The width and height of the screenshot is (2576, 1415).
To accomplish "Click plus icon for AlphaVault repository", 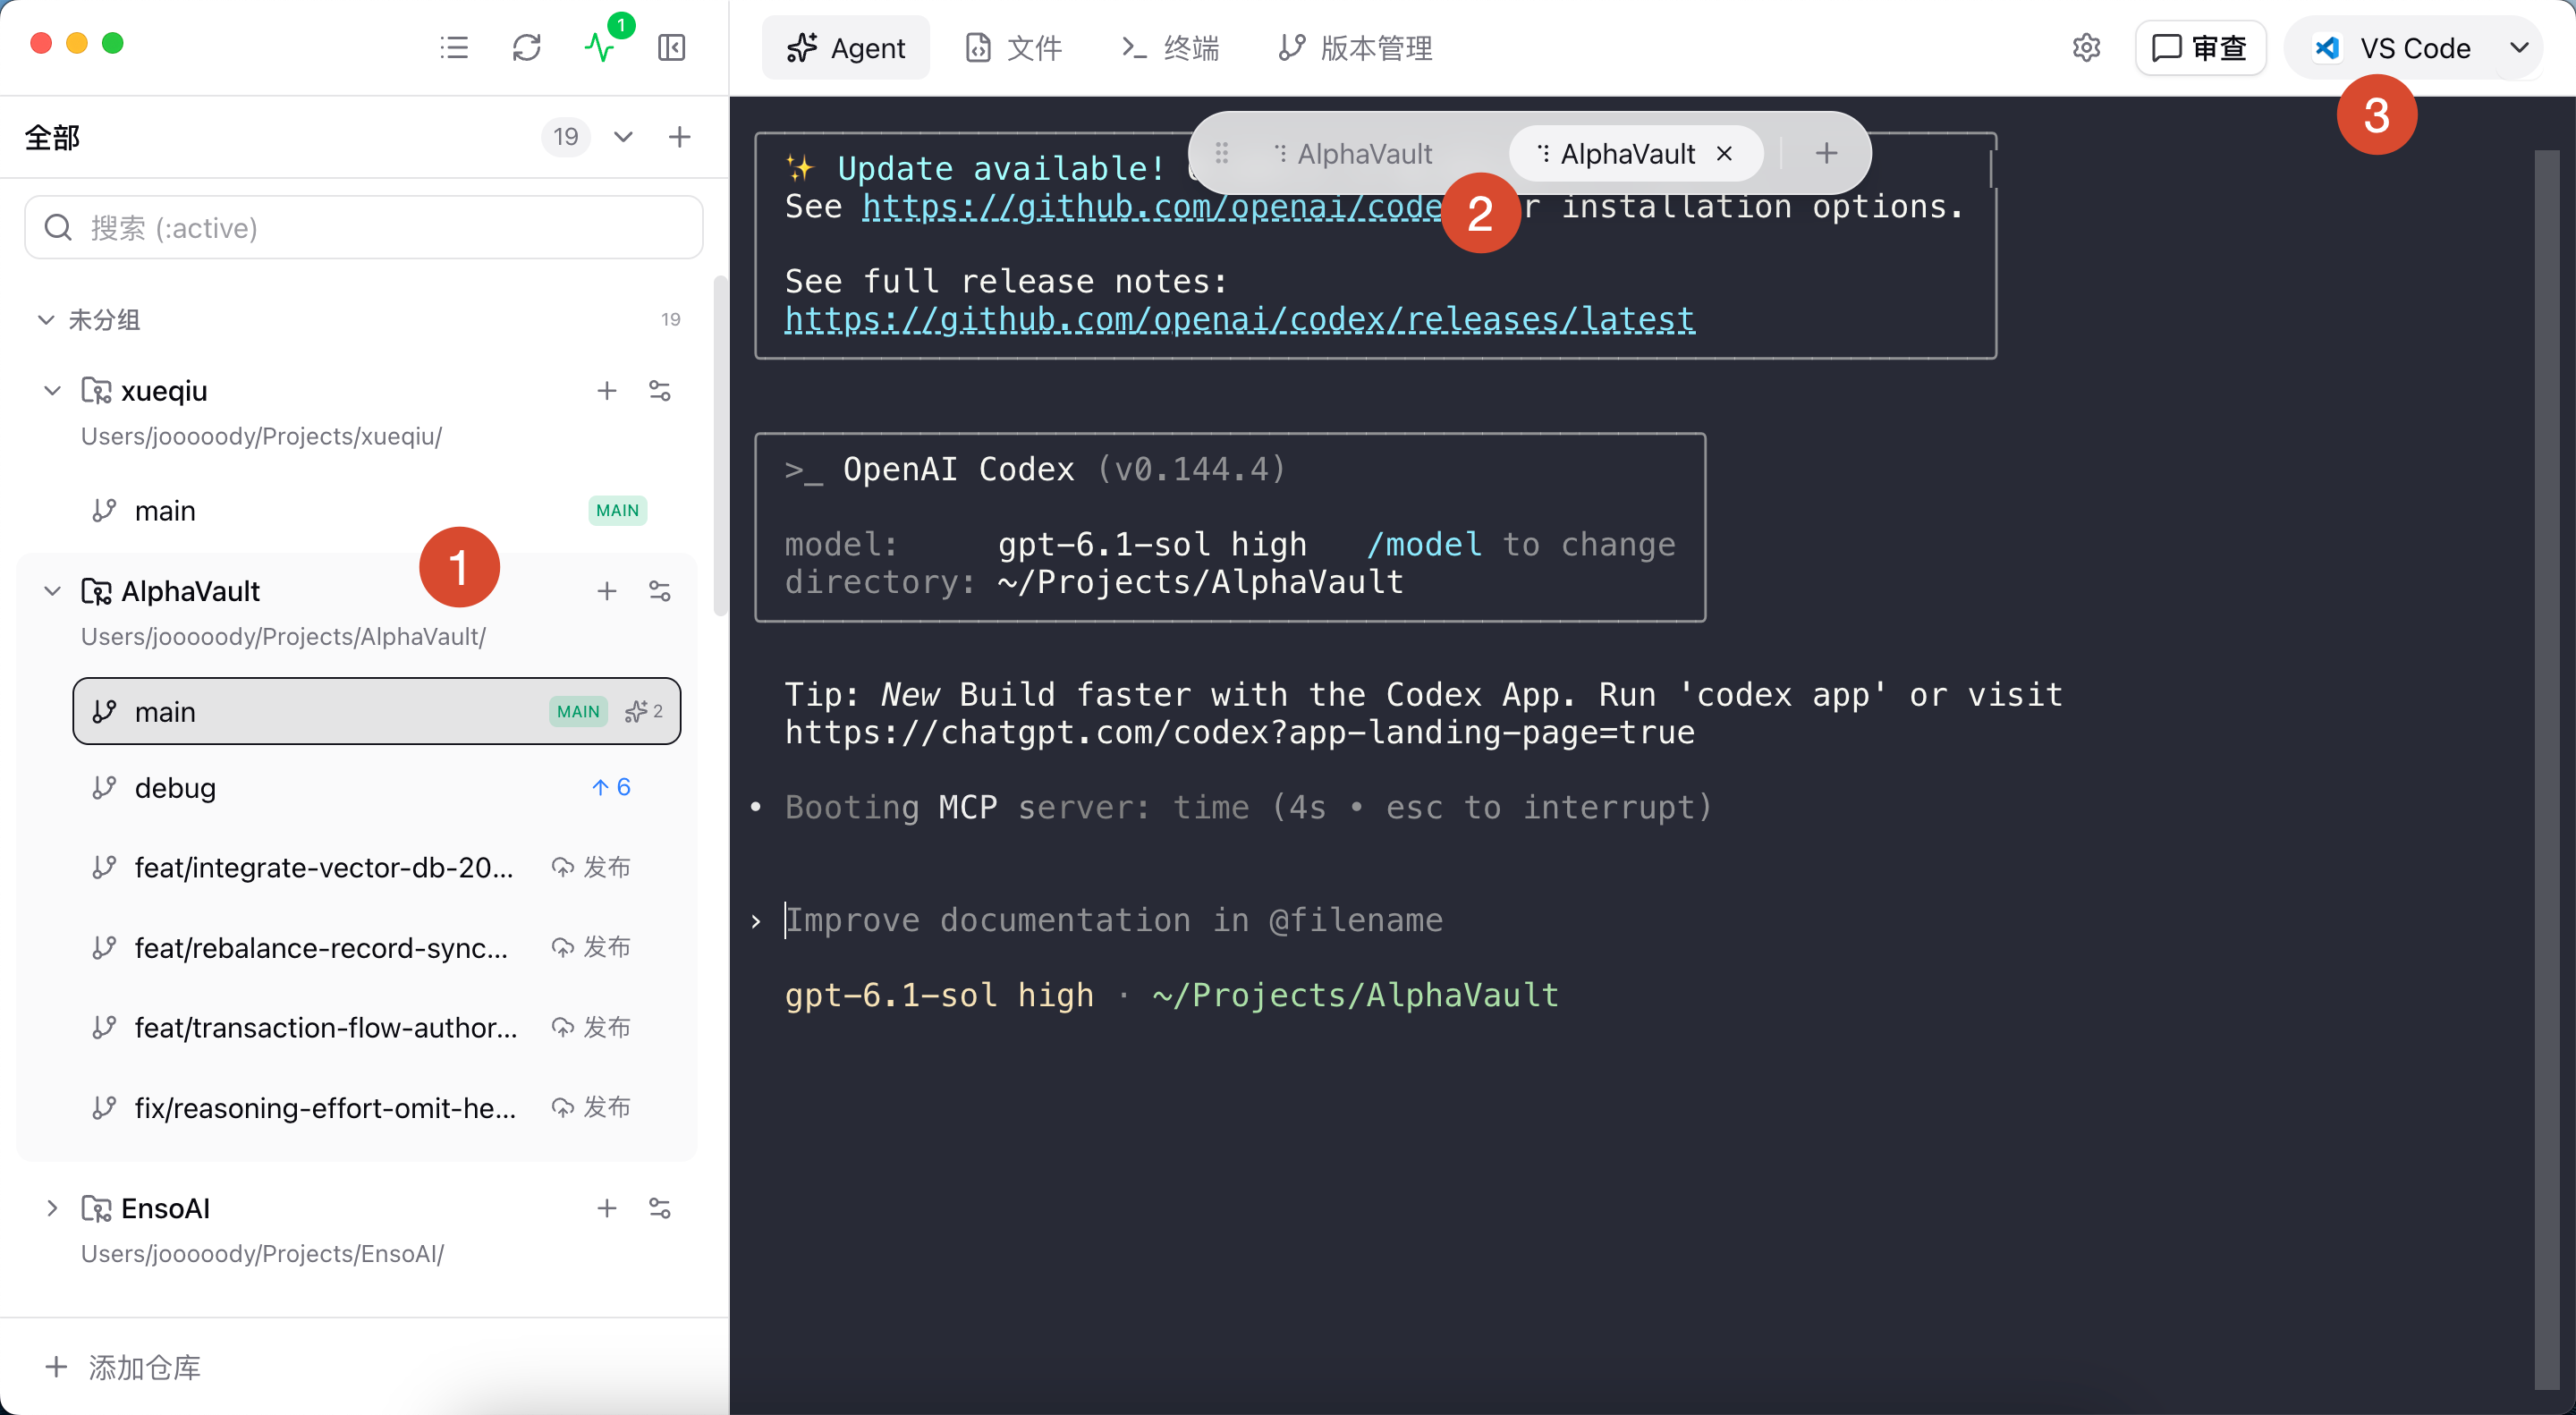I will [607, 591].
